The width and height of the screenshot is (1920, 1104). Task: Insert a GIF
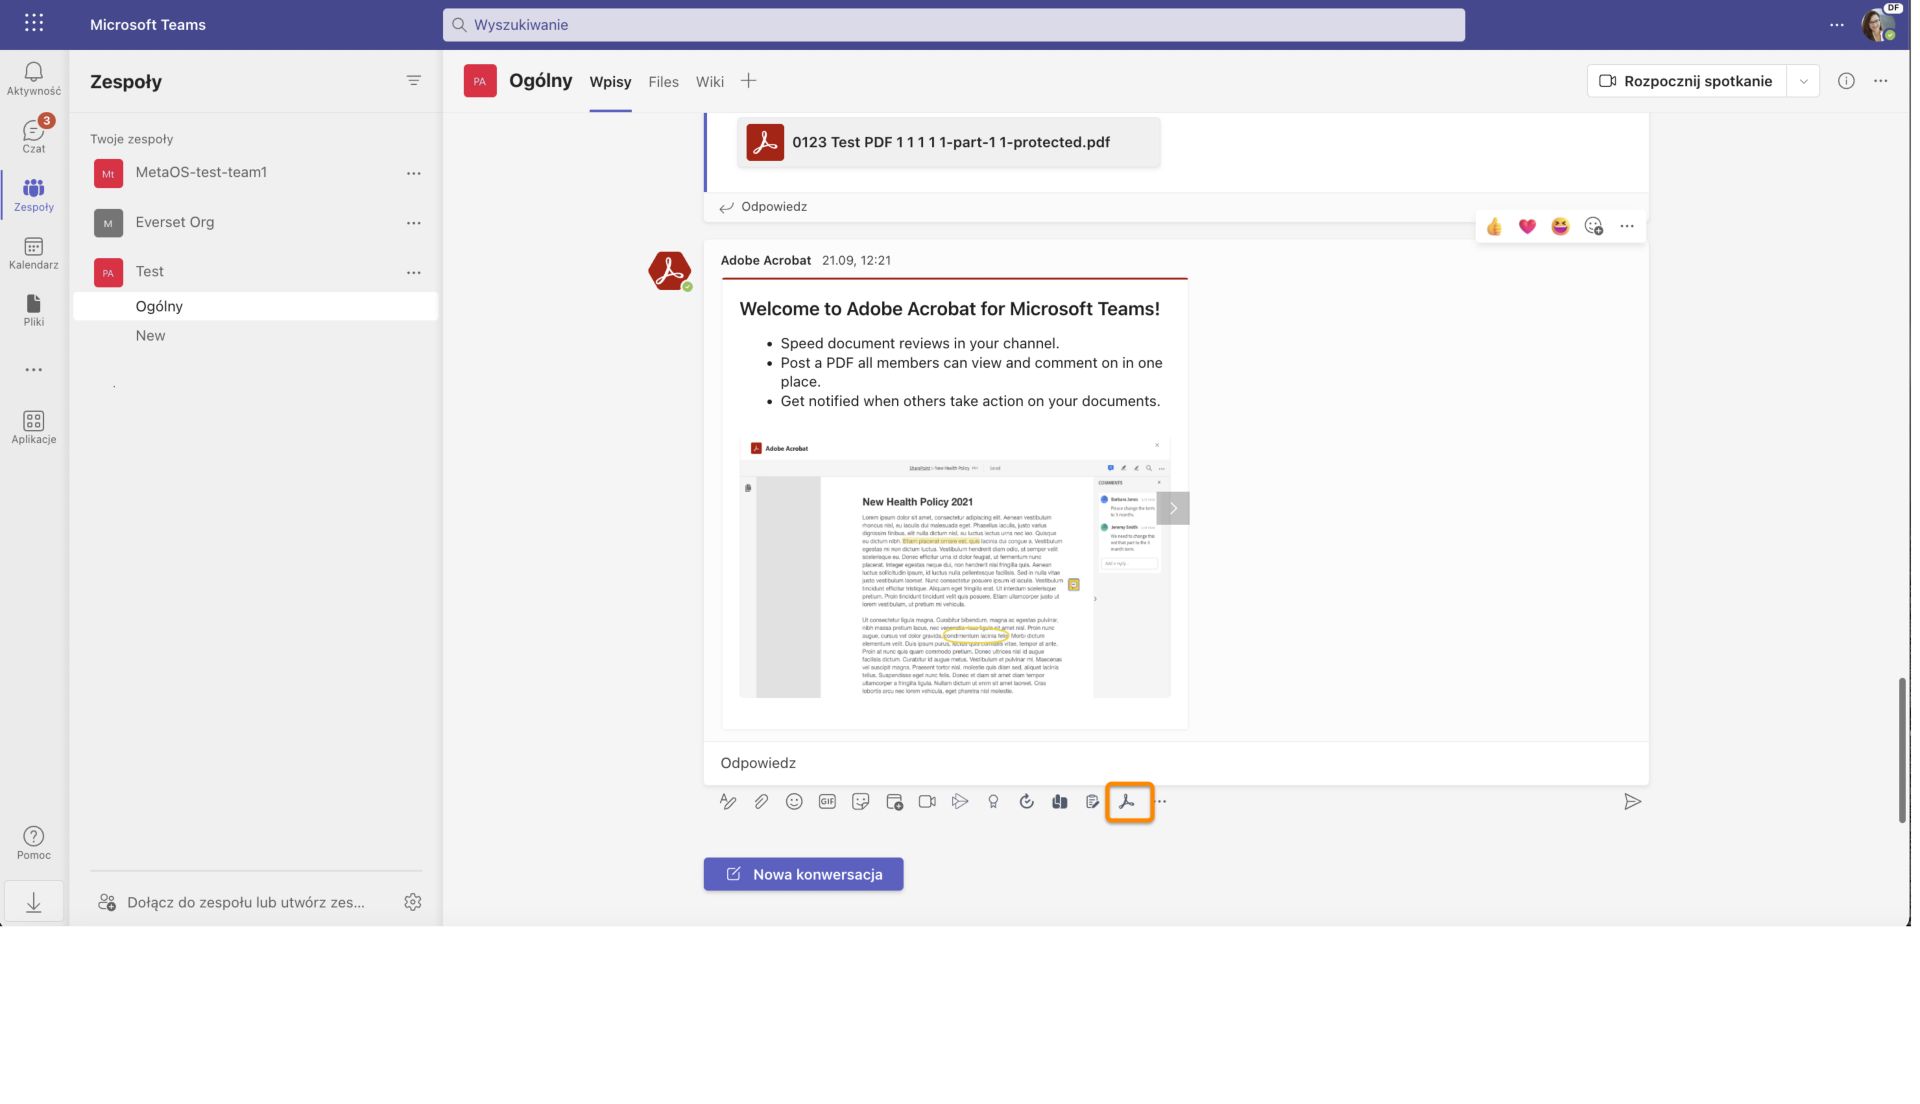point(827,802)
